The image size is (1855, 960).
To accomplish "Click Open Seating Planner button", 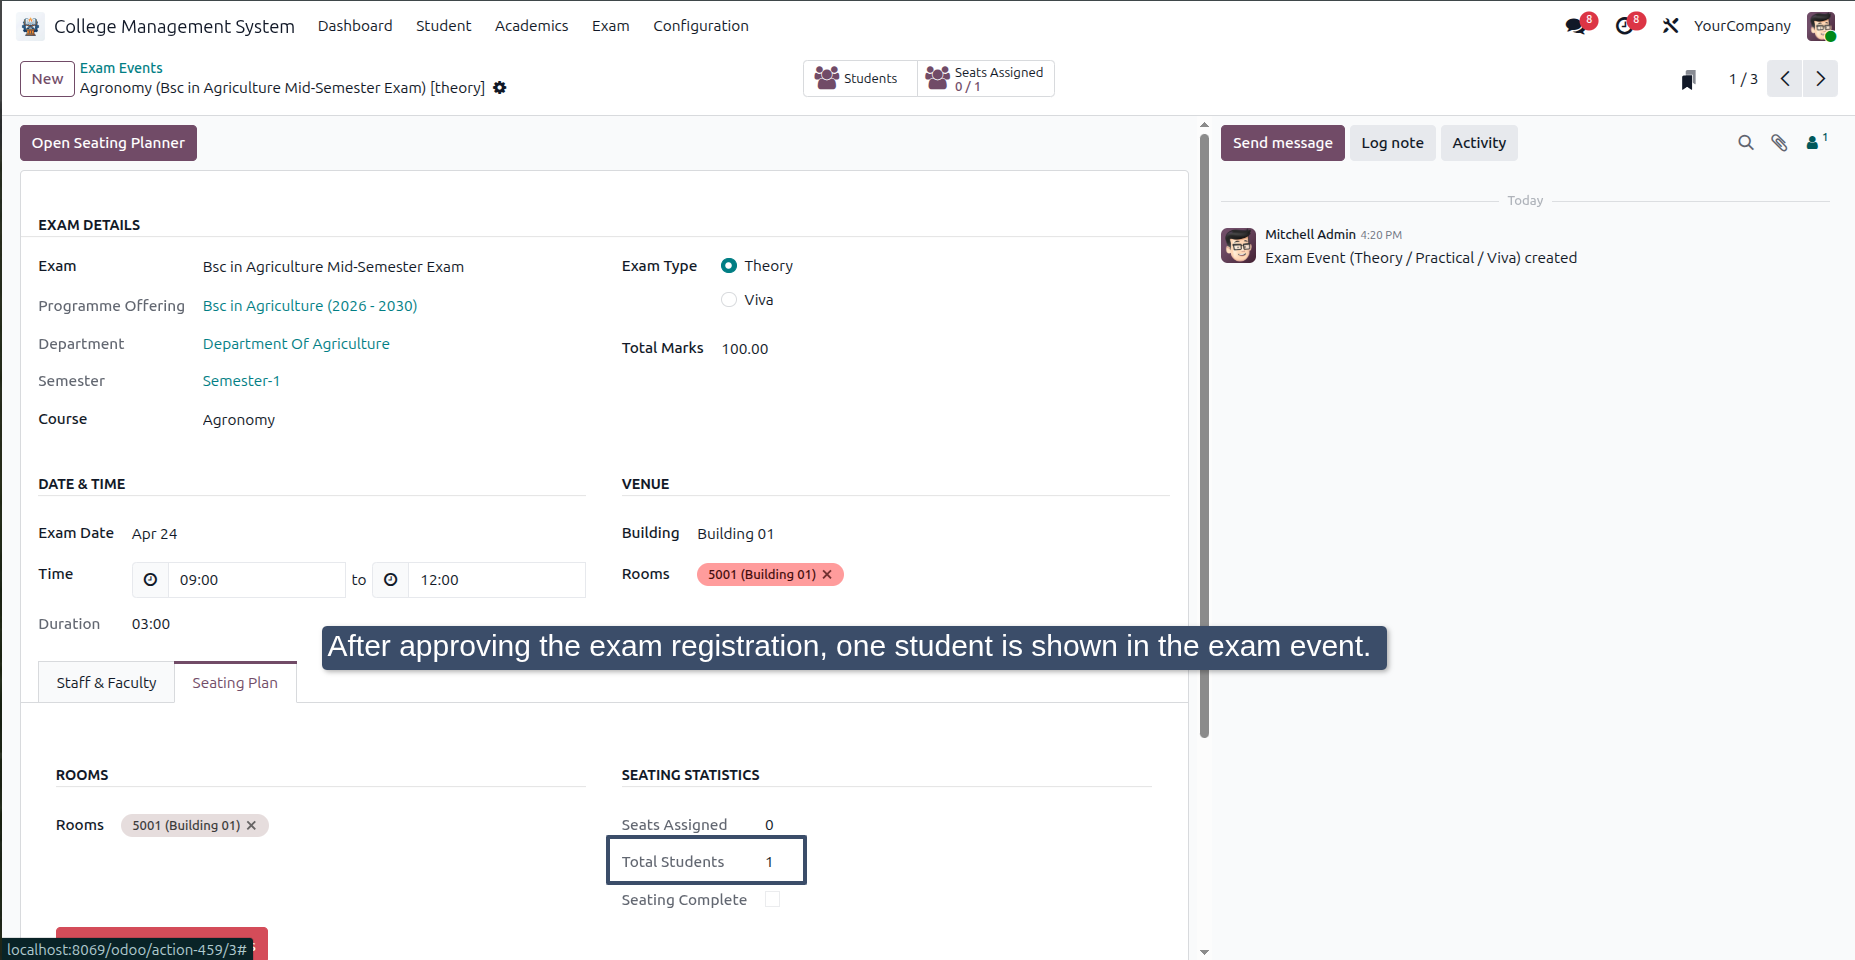I will pos(108,143).
